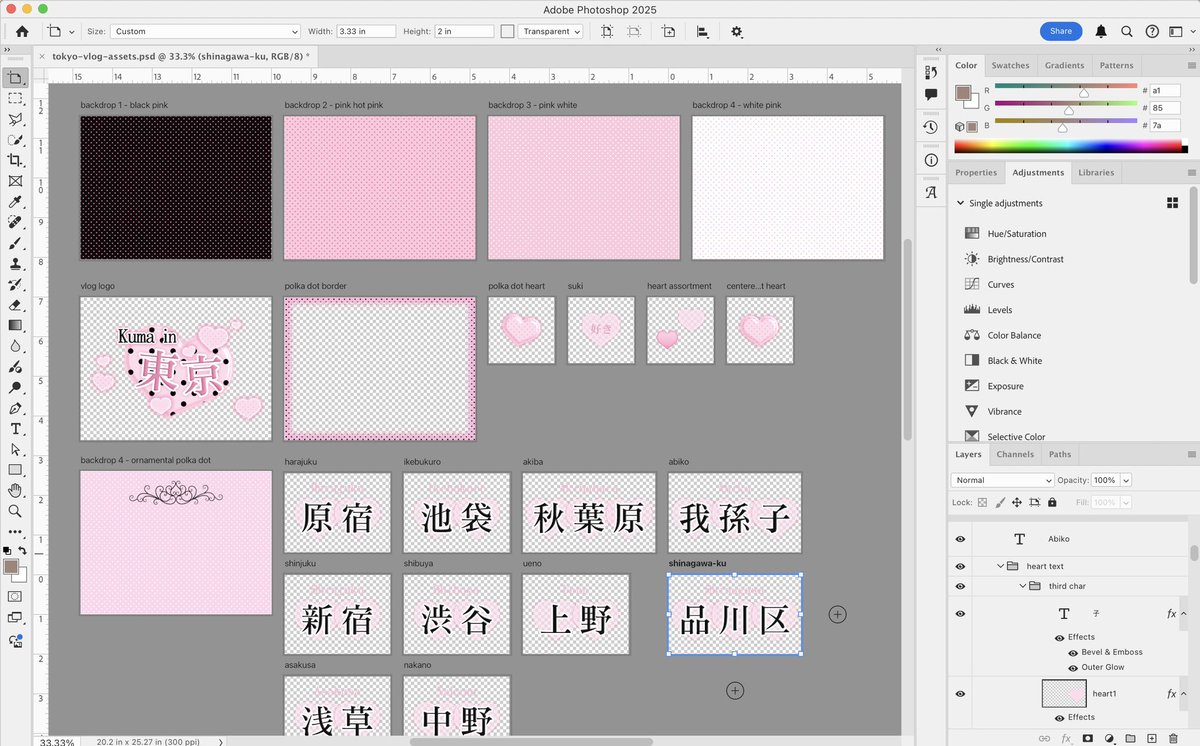The height and width of the screenshot is (746, 1200).
Task: Select the Eraser tool
Action: click(x=15, y=305)
